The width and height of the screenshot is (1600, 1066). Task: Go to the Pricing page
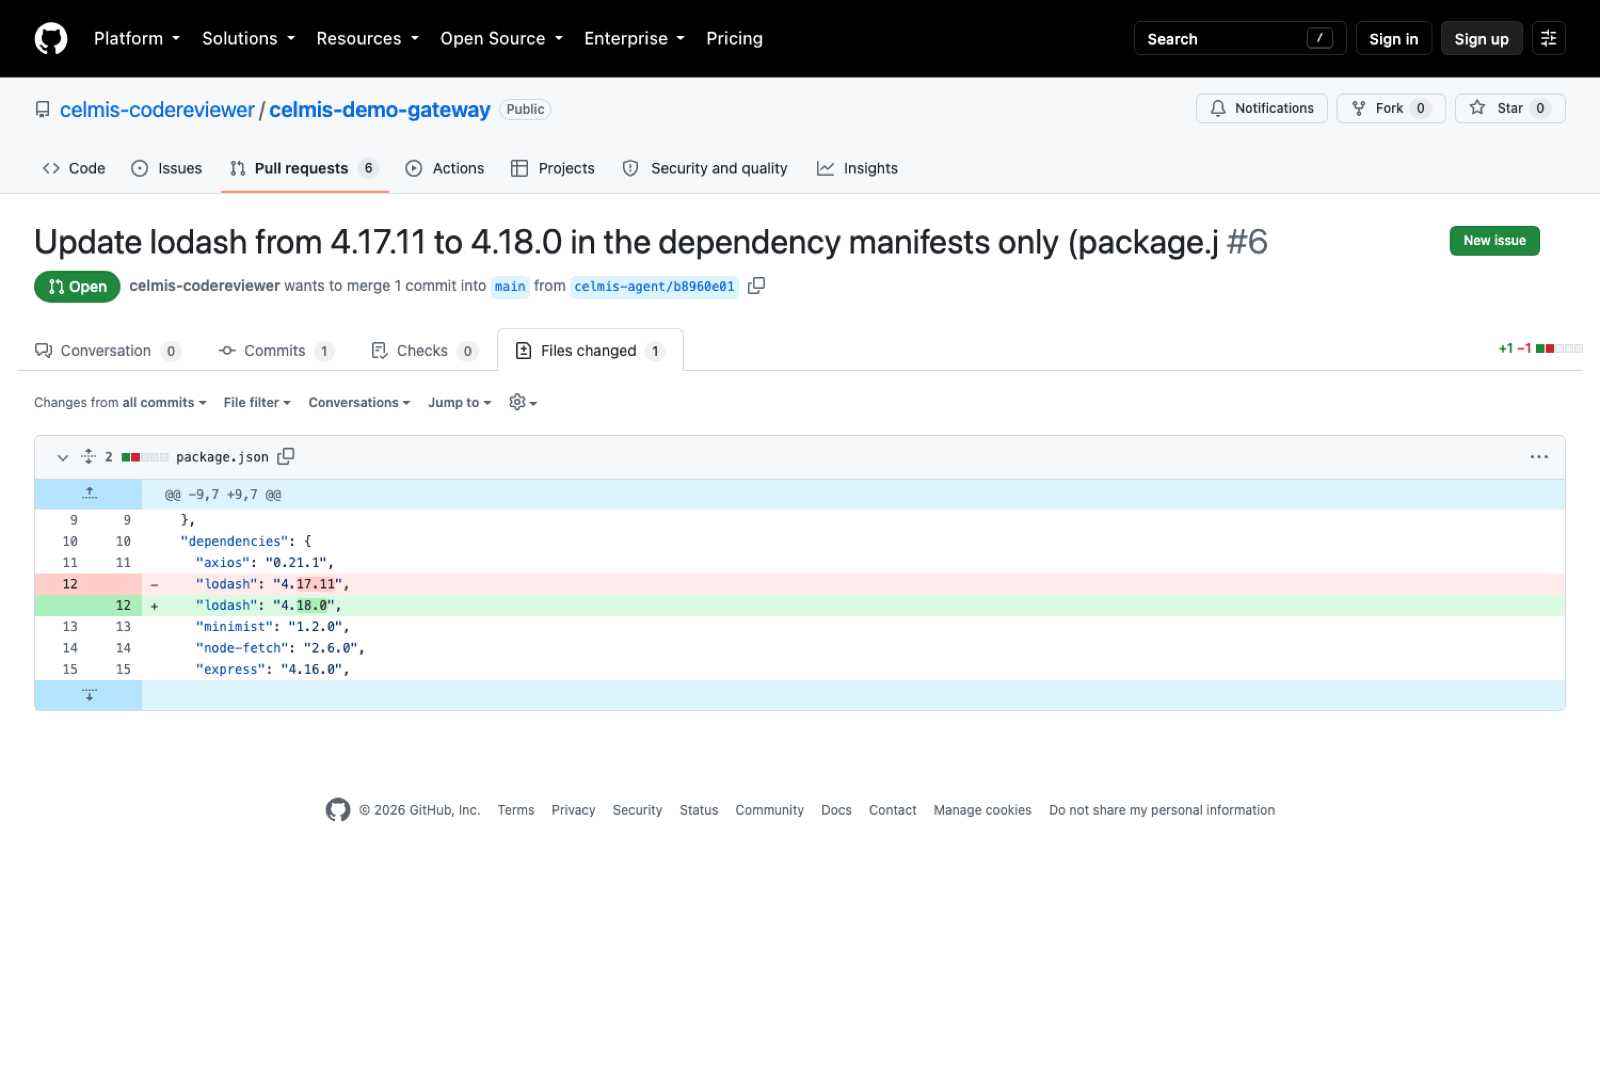(734, 39)
